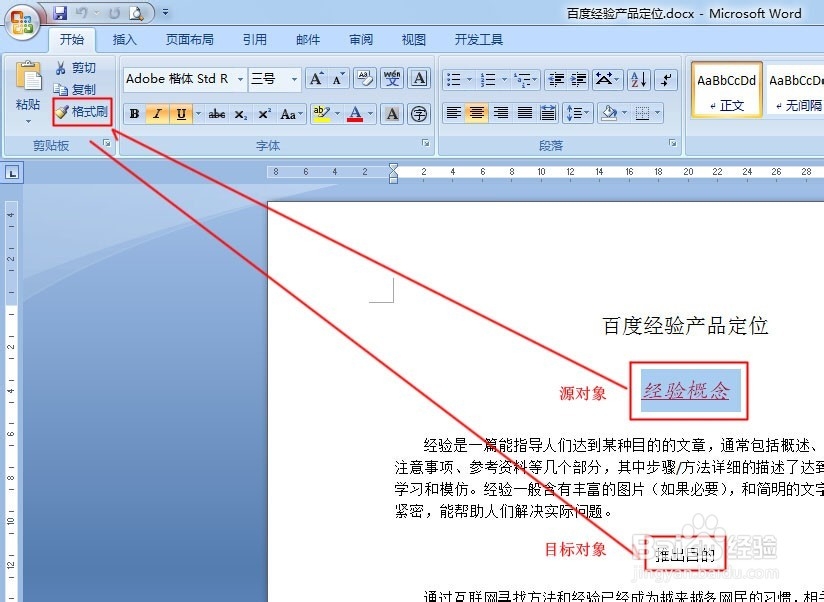Open the 页面布局 ribbon tab

pos(190,39)
